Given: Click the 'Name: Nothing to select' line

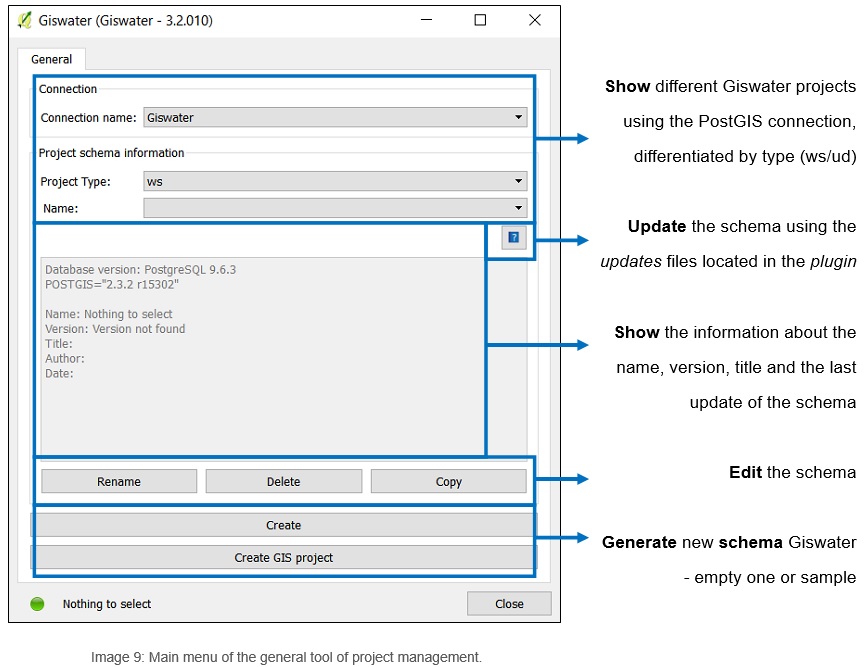Looking at the screenshot, I should pyautogui.click(x=108, y=314).
